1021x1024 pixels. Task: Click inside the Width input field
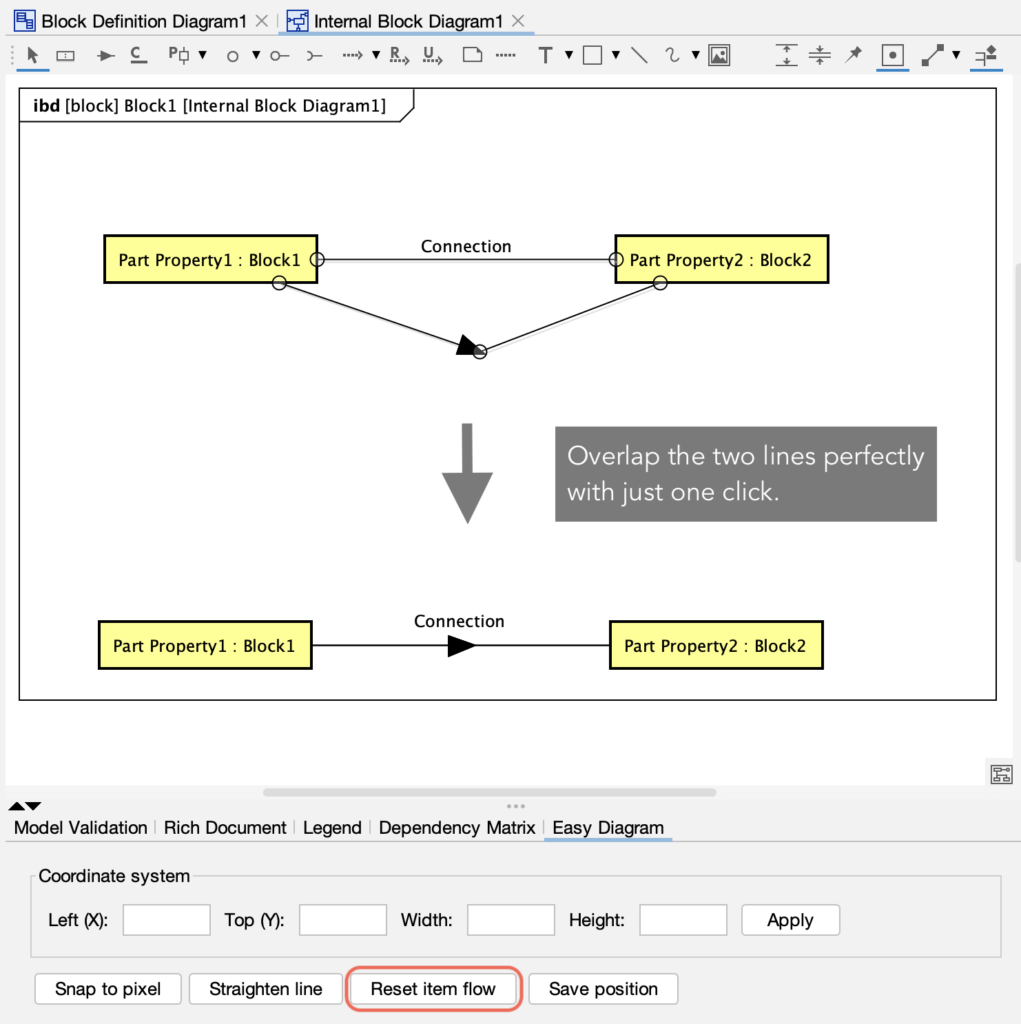[510, 919]
